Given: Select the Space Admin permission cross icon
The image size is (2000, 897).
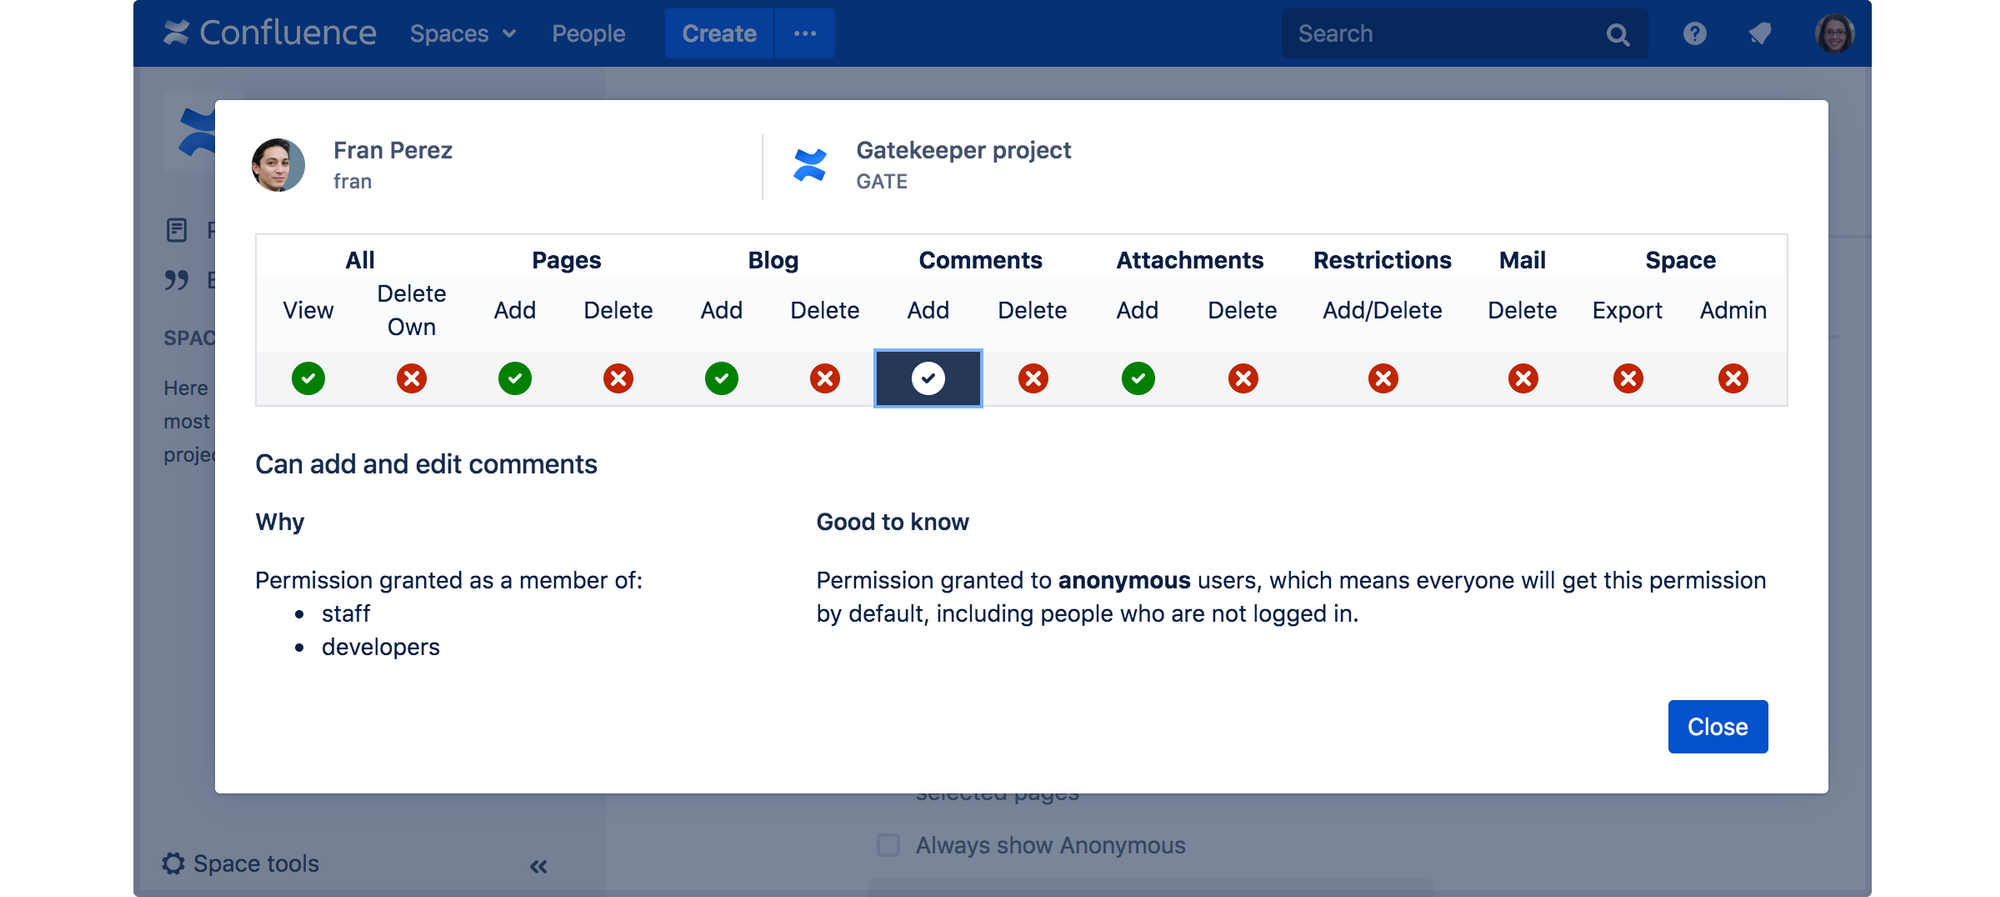Looking at the screenshot, I should click(1733, 379).
